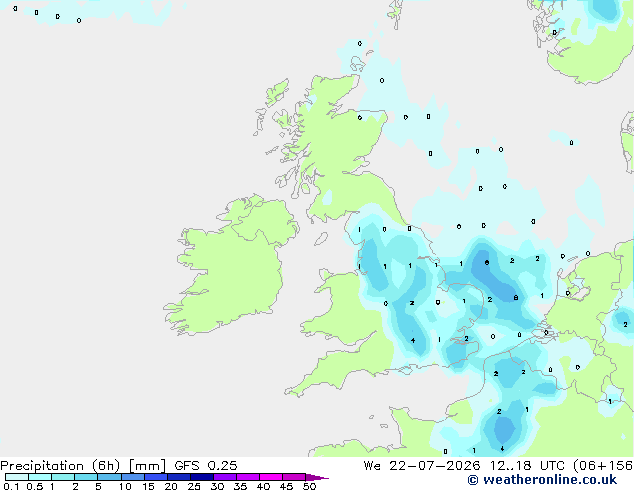Click the 20 to 25 mm legend swatch
Screen dimensions: 634x490
pyautogui.click(x=179, y=477)
